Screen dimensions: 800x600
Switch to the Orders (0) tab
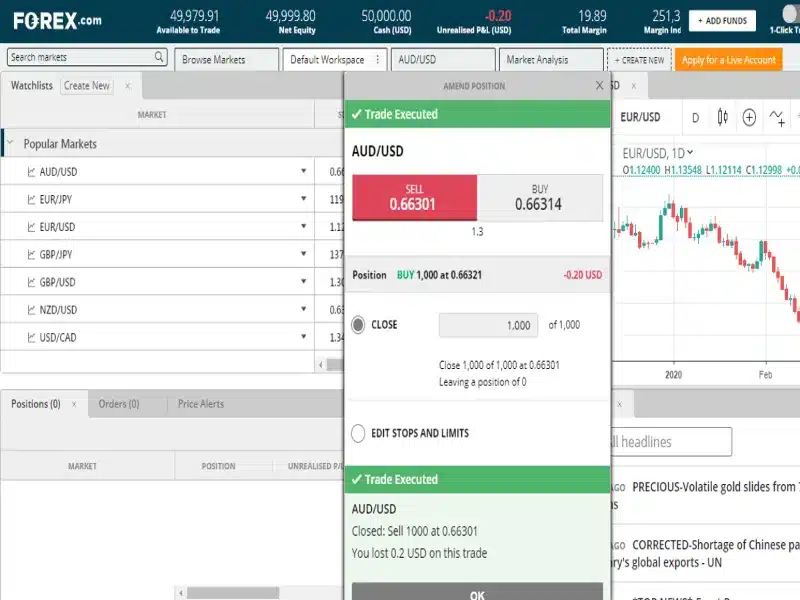118,404
